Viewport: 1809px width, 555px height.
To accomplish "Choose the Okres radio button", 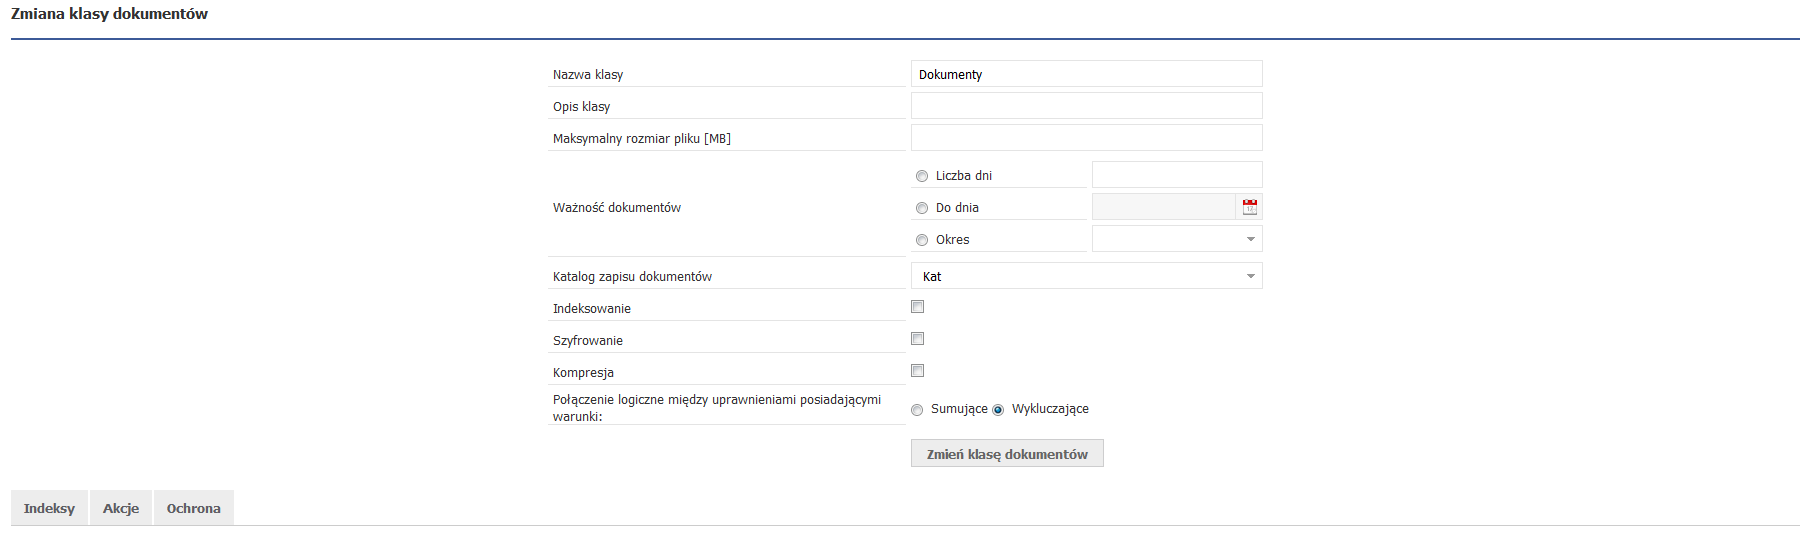I will [922, 240].
